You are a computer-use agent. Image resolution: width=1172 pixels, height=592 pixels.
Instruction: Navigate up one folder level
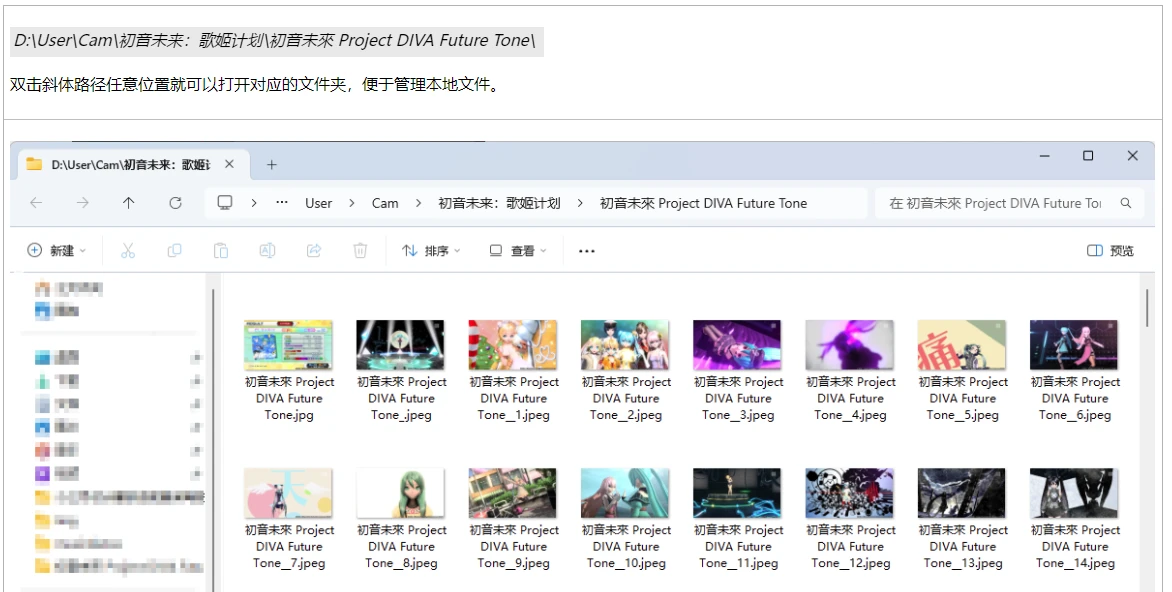coord(129,203)
